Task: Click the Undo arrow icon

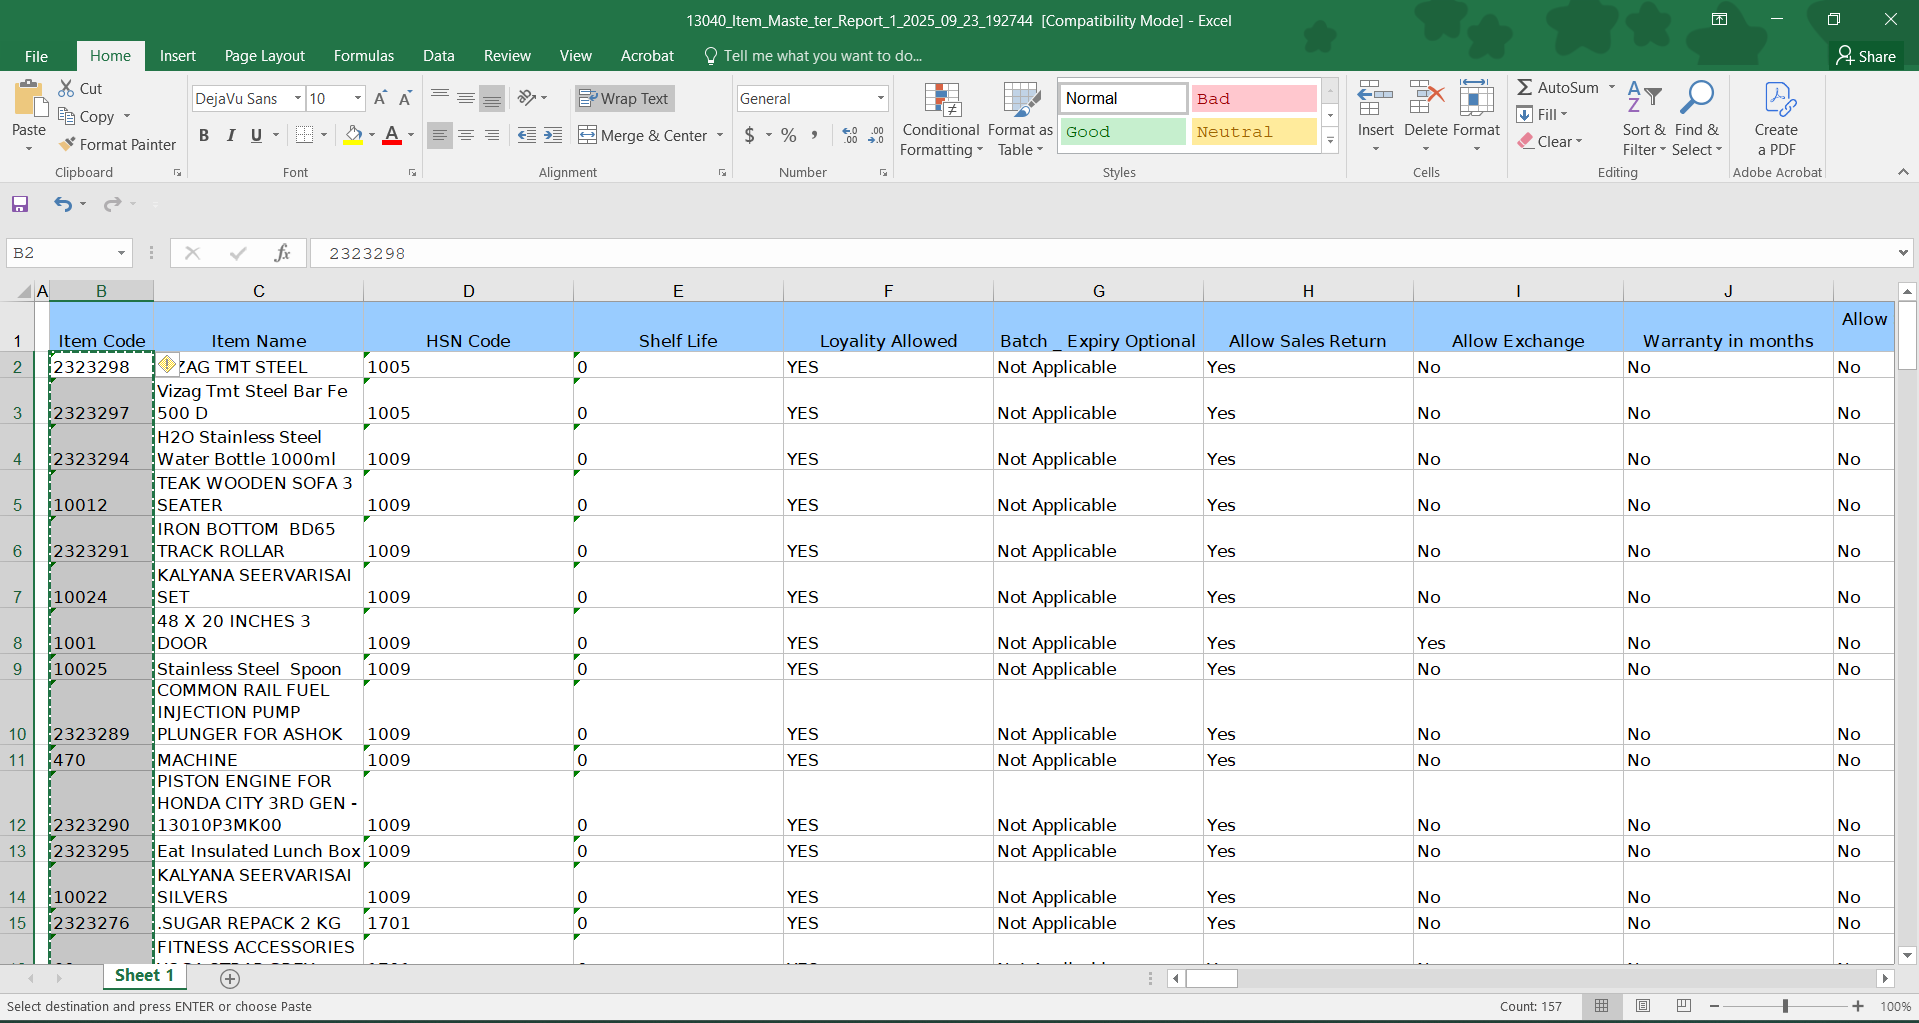Action: (x=63, y=204)
